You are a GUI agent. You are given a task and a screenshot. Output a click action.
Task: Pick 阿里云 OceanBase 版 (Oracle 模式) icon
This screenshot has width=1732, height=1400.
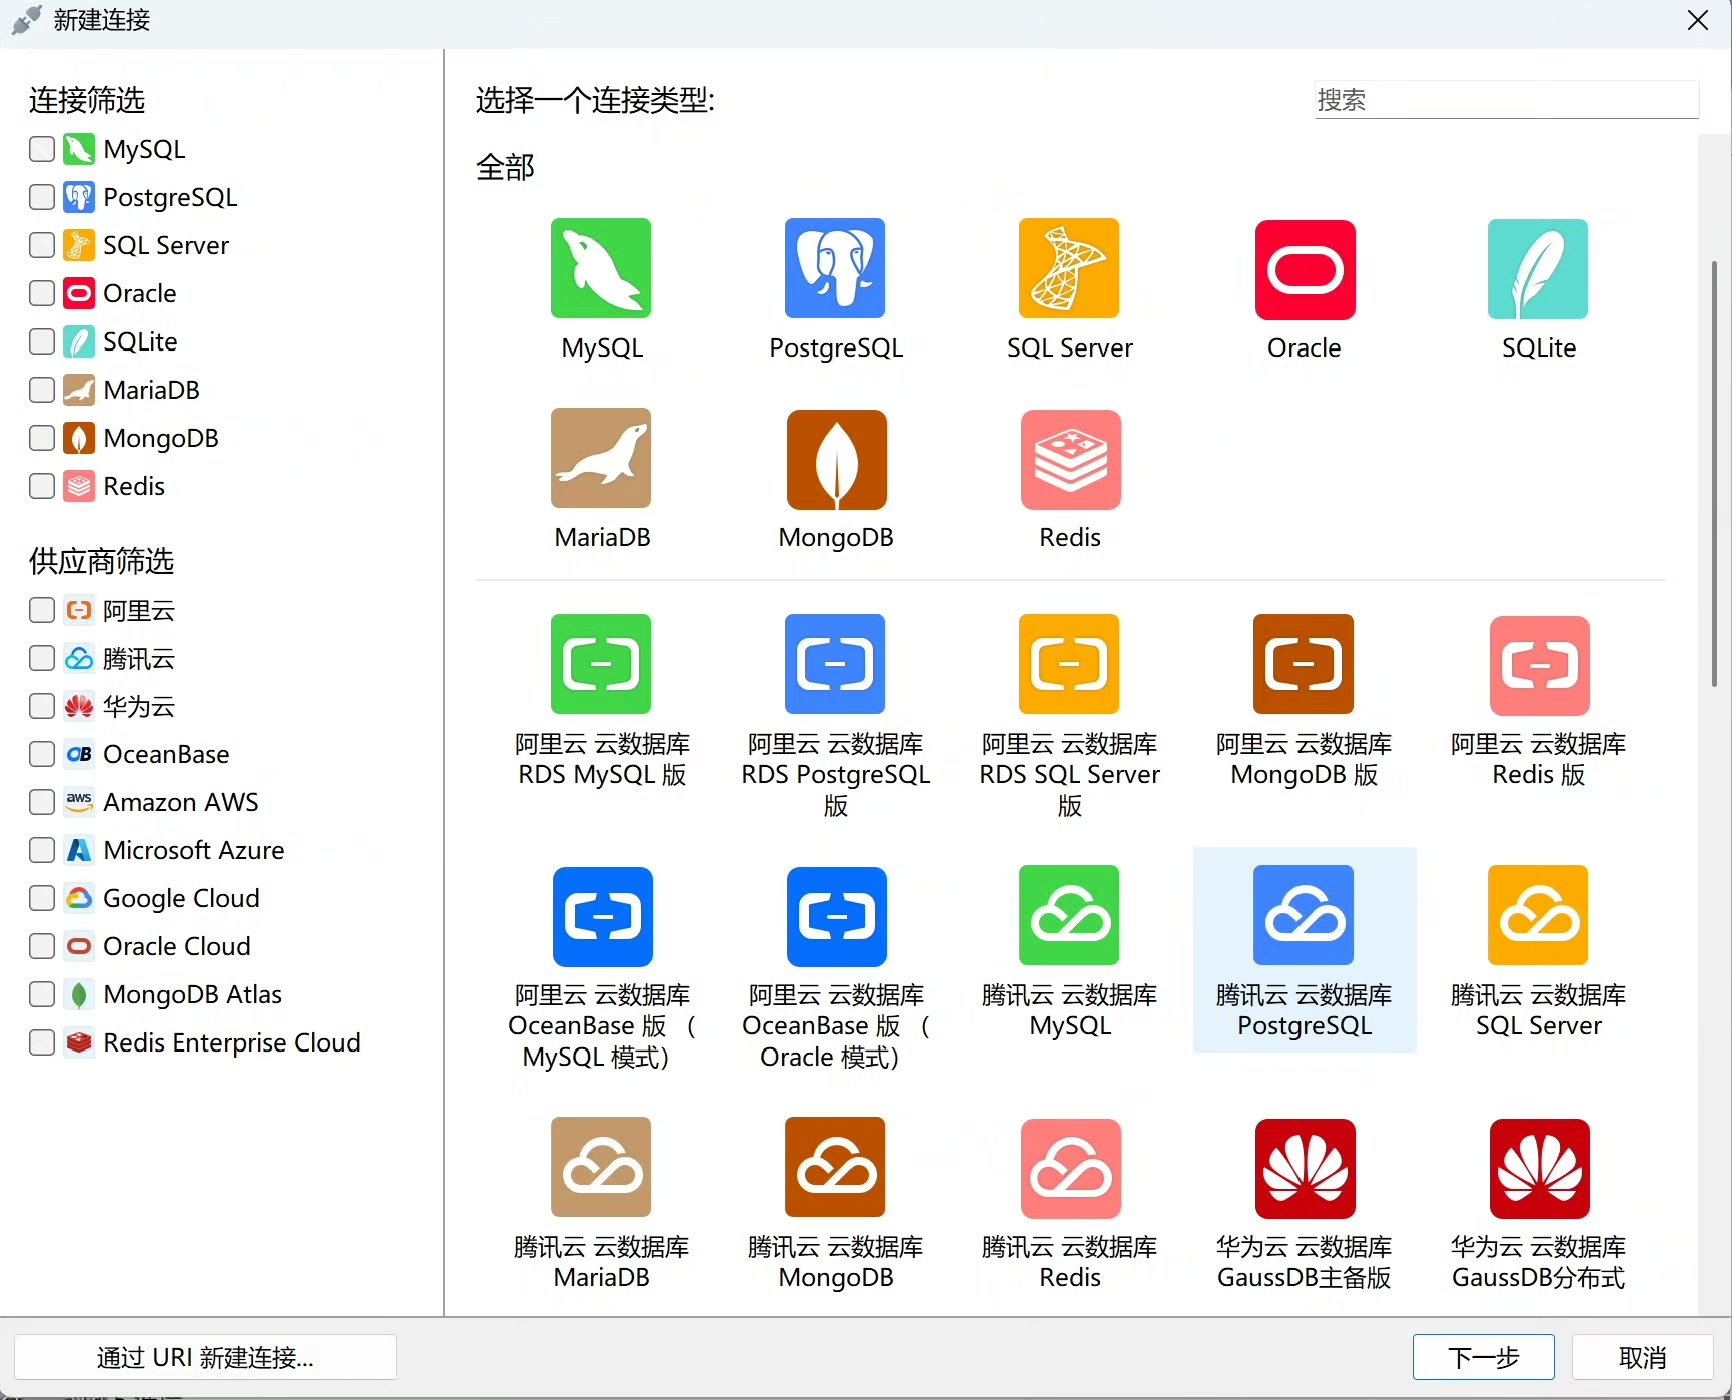click(x=837, y=917)
